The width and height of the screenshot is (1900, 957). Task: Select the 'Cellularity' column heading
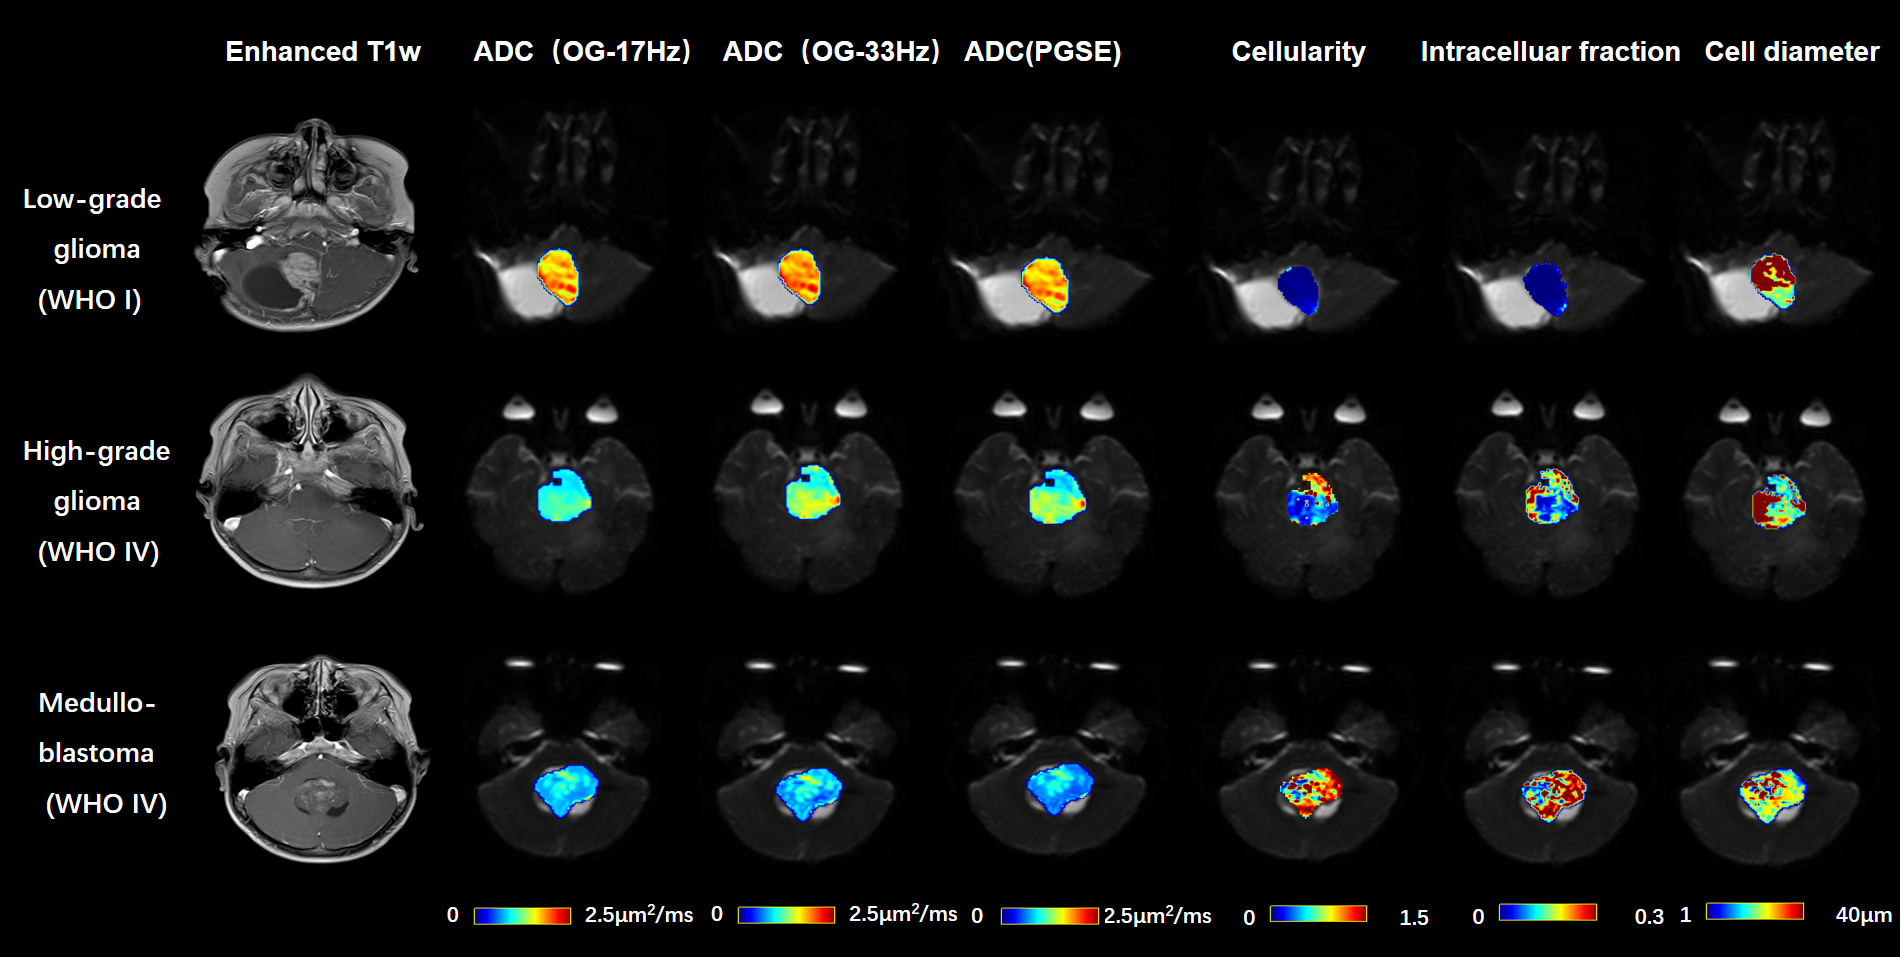(x=1298, y=52)
